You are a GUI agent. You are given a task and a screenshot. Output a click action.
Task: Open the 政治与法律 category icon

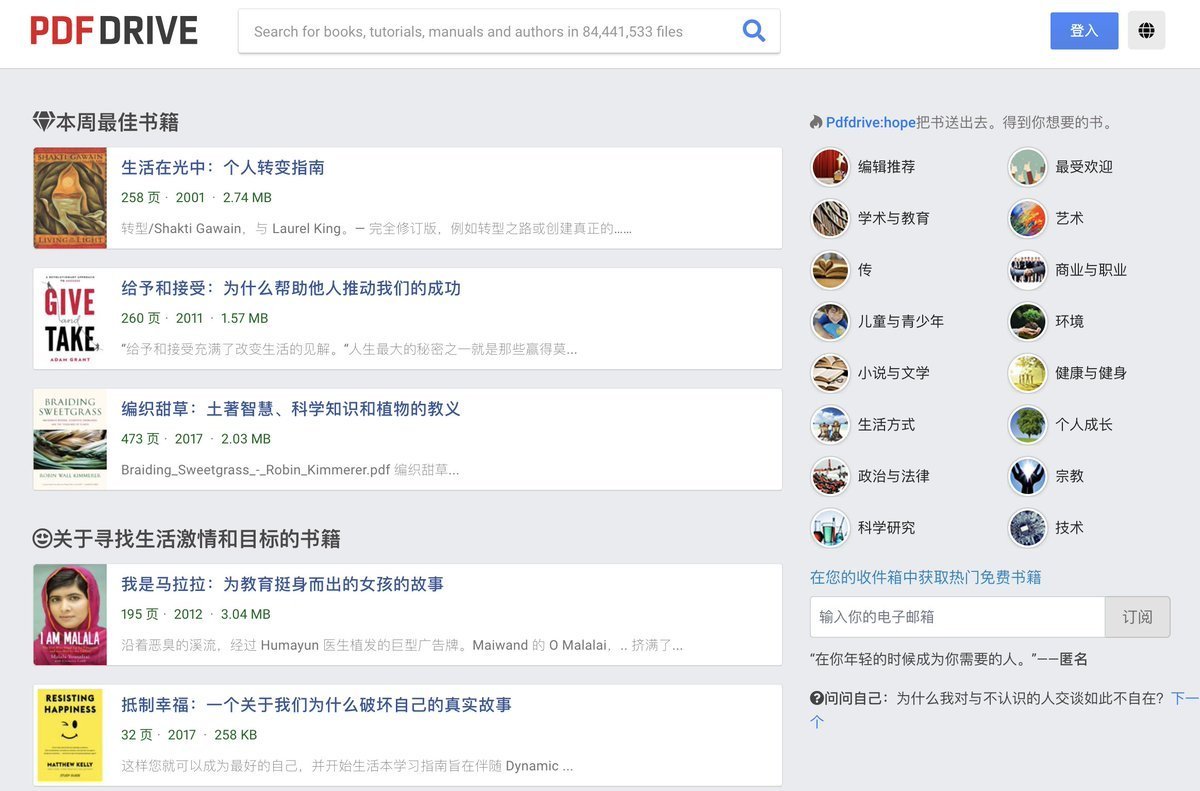[829, 476]
